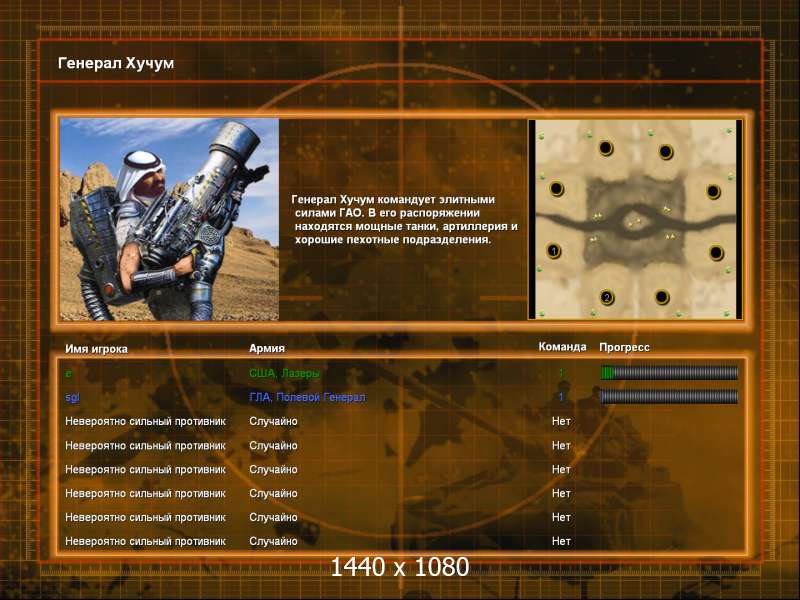Click the 'Команда' column header
Screen dimensions: 800x600
tap(562, 346)
